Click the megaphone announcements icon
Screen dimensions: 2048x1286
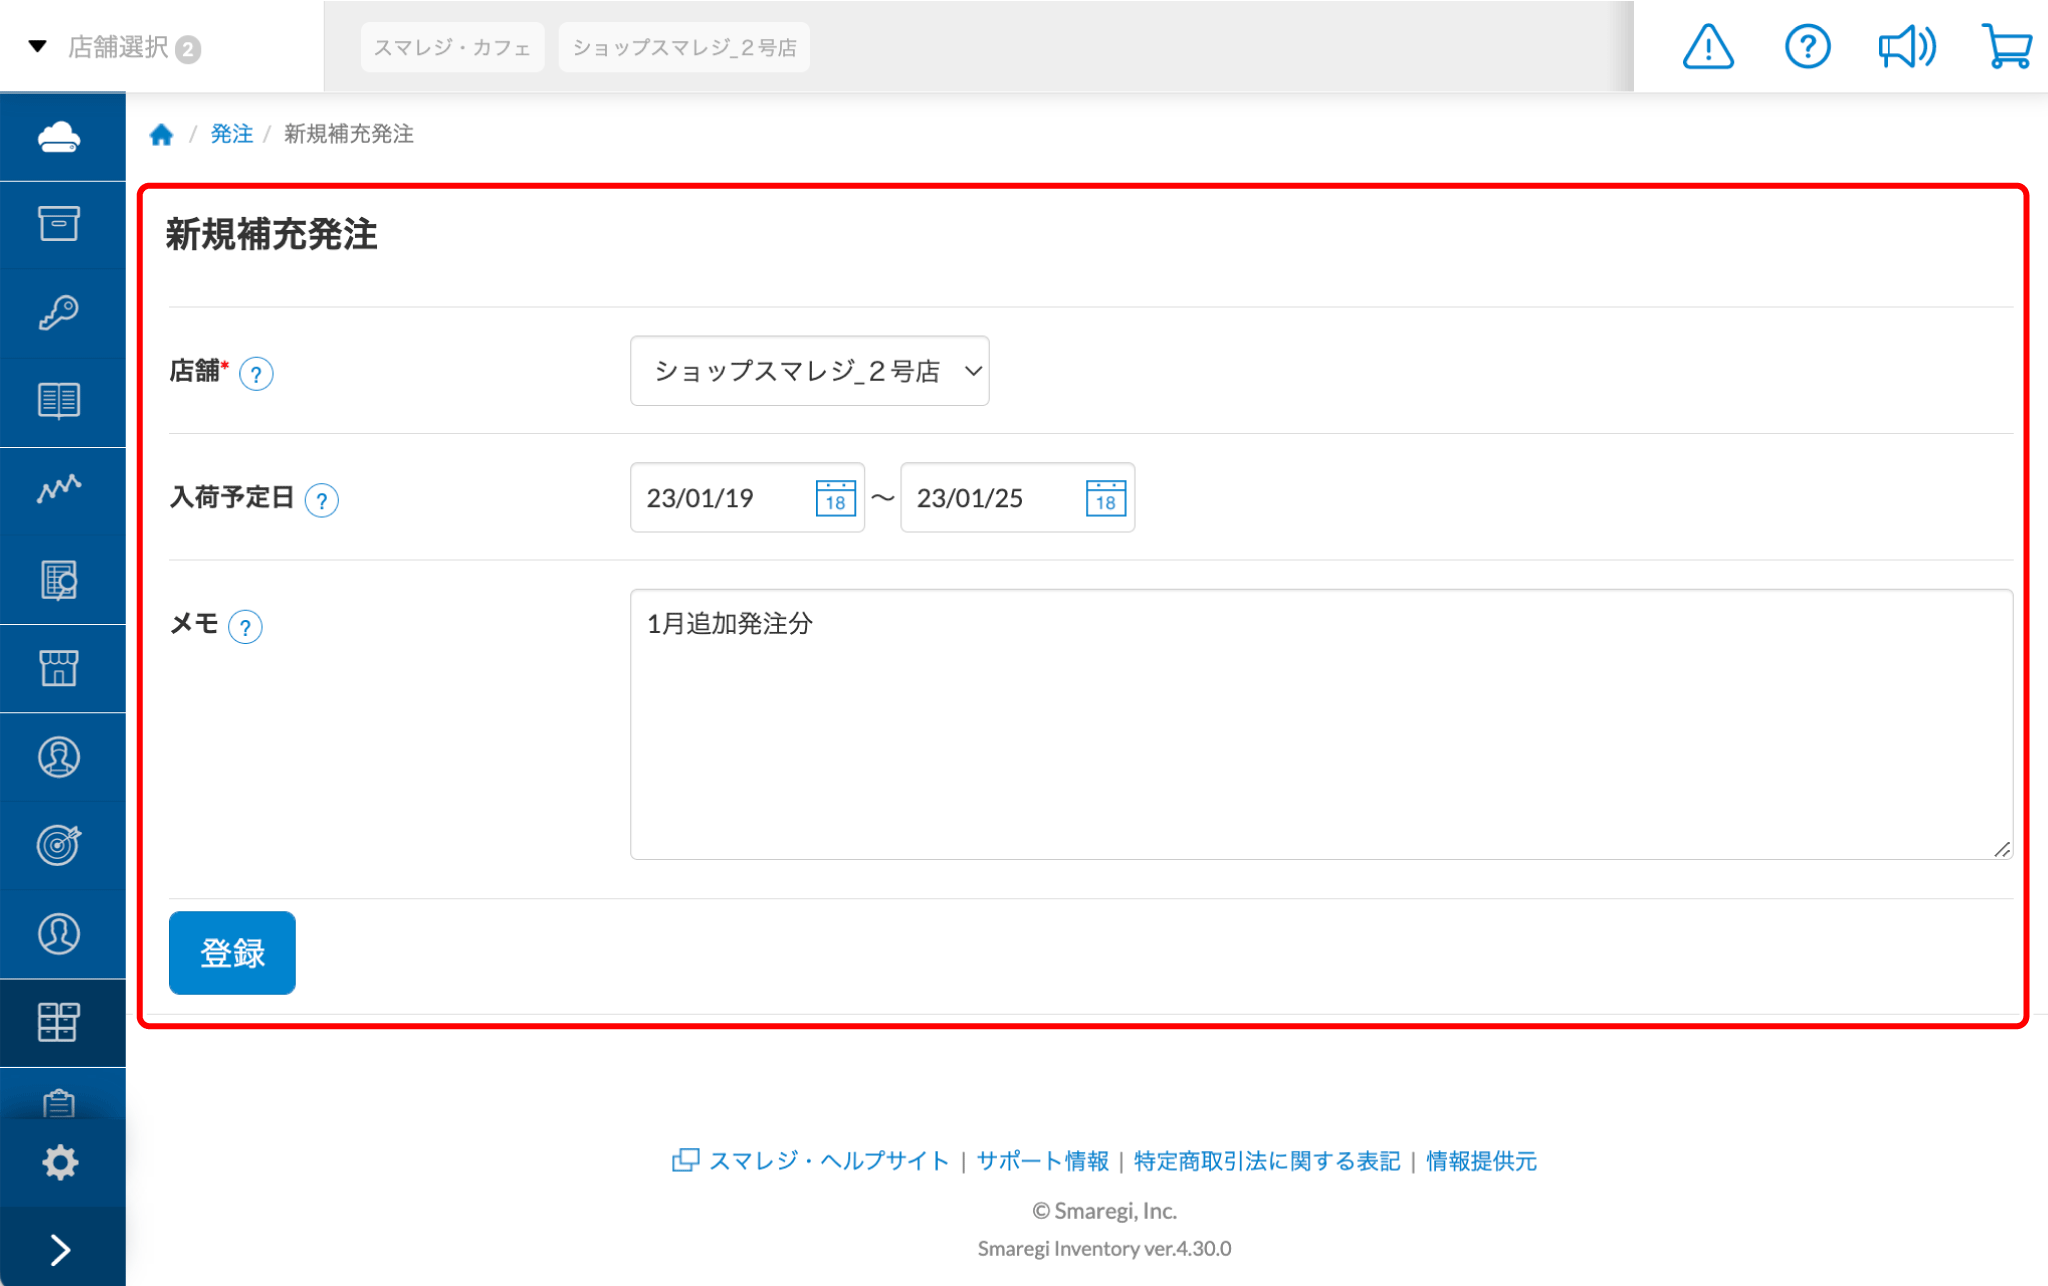pyautogui.click(x=1906, y=47)
